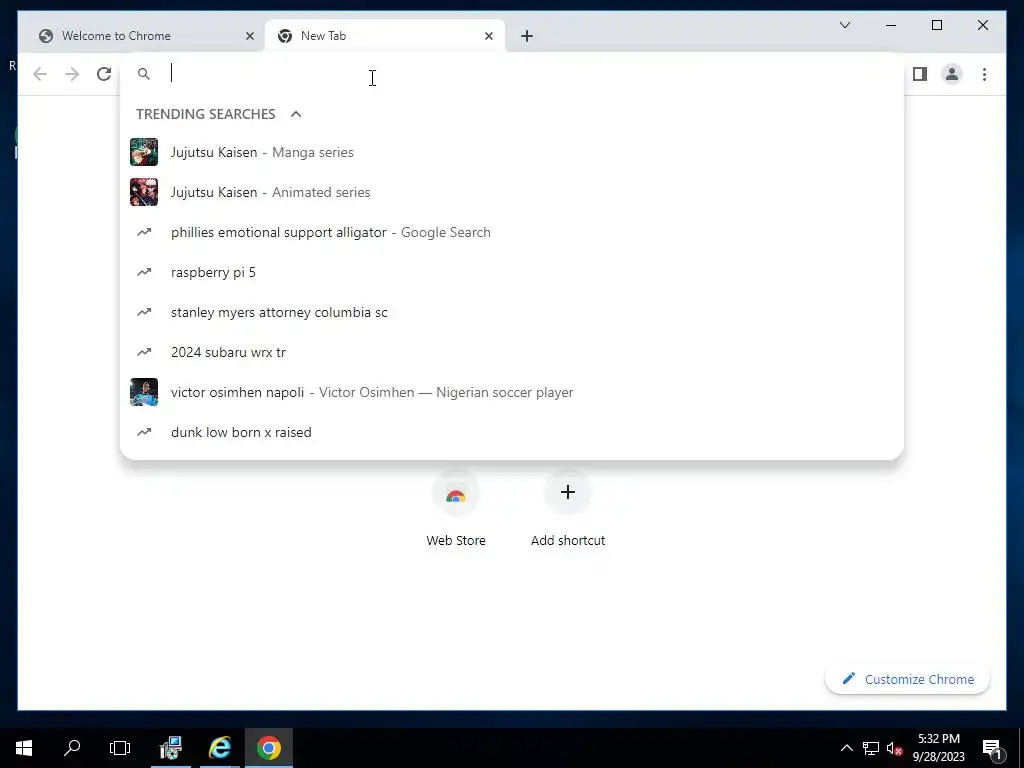The height and width of the screenshot is (768, 1024).
Task: Open Customize Chrome button
Action: click(x=908, y=679)
